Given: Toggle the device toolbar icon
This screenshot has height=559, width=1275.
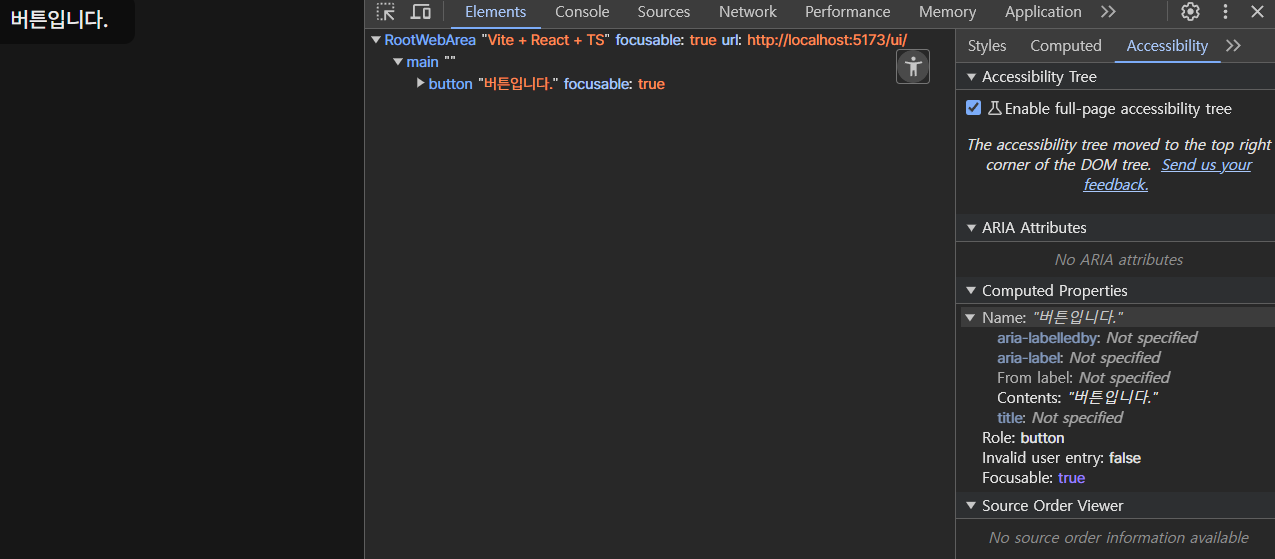Looking at the screenshot, I should tap(421, 12).
